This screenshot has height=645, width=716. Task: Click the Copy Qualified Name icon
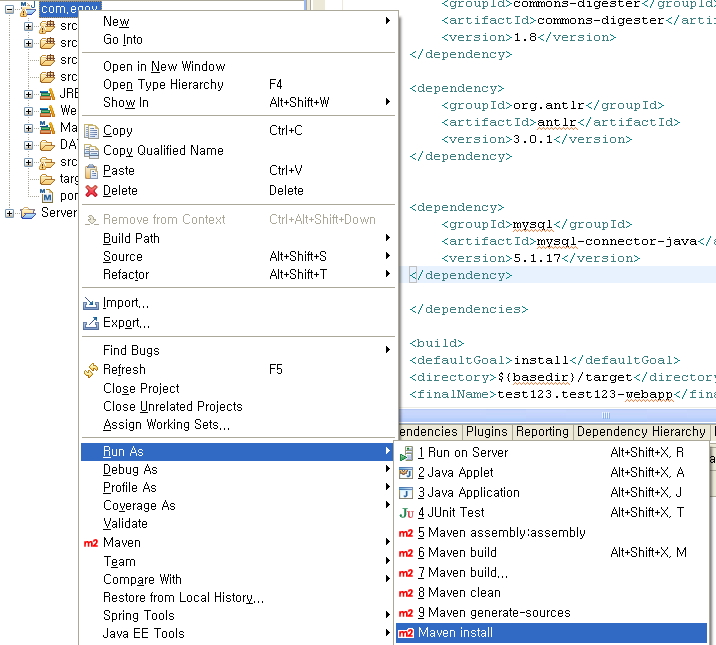pyautogui.click(x=91, y=151)
